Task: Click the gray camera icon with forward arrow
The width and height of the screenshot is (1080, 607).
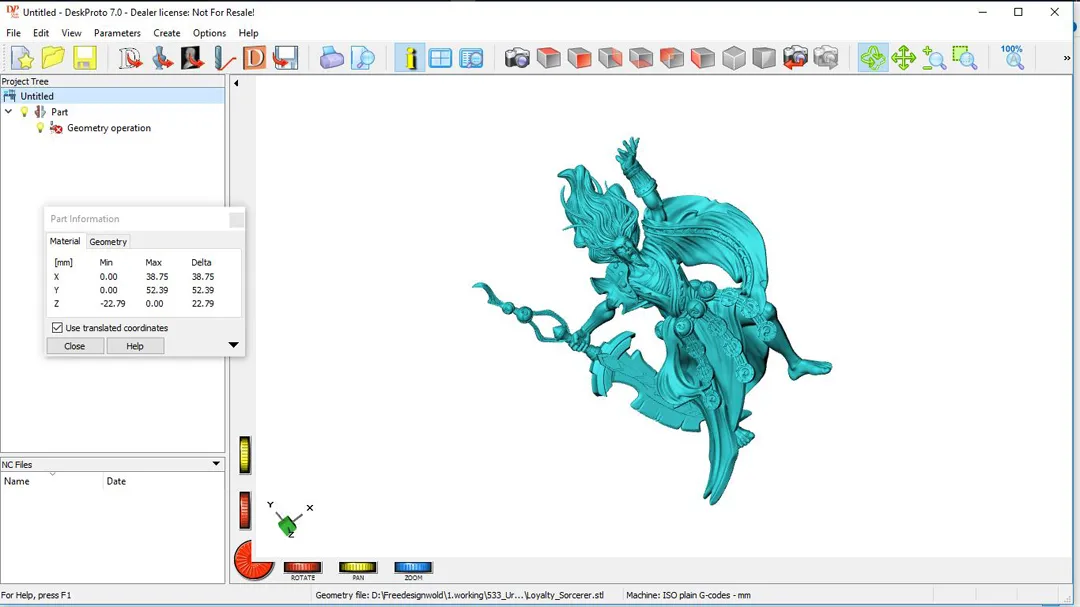Action: point(826,58)
